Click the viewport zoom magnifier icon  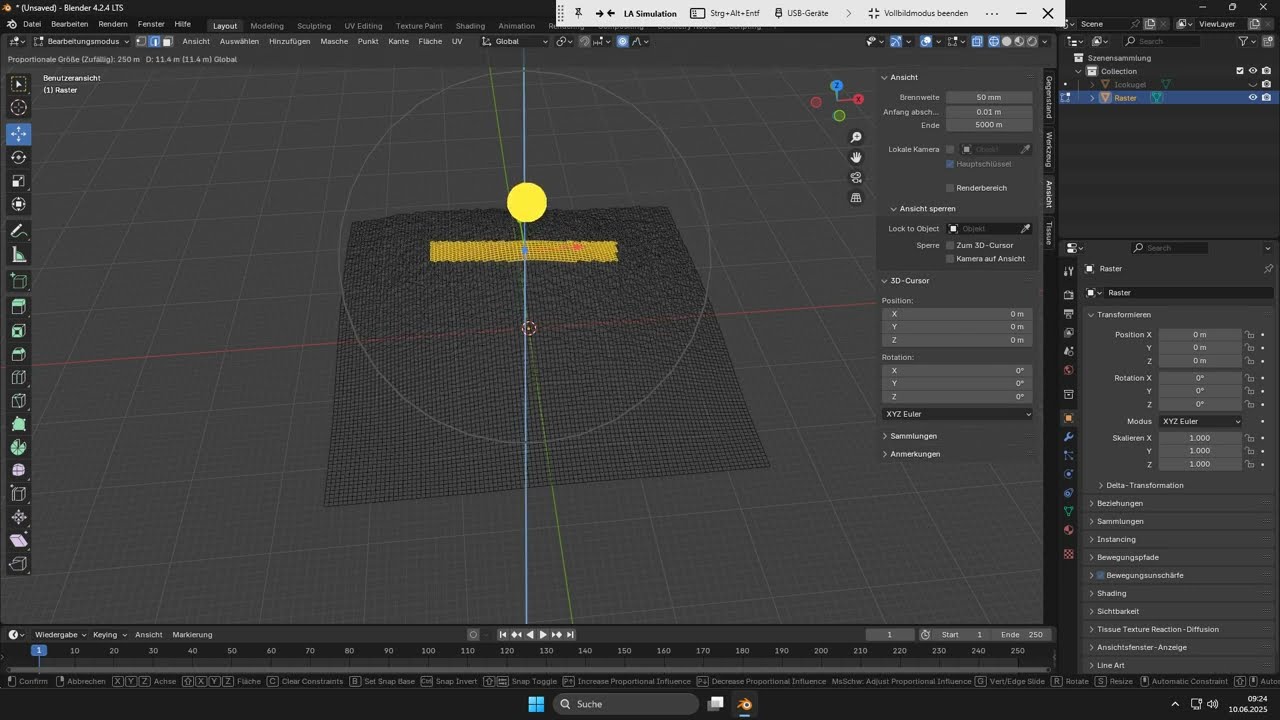point(856,137)
